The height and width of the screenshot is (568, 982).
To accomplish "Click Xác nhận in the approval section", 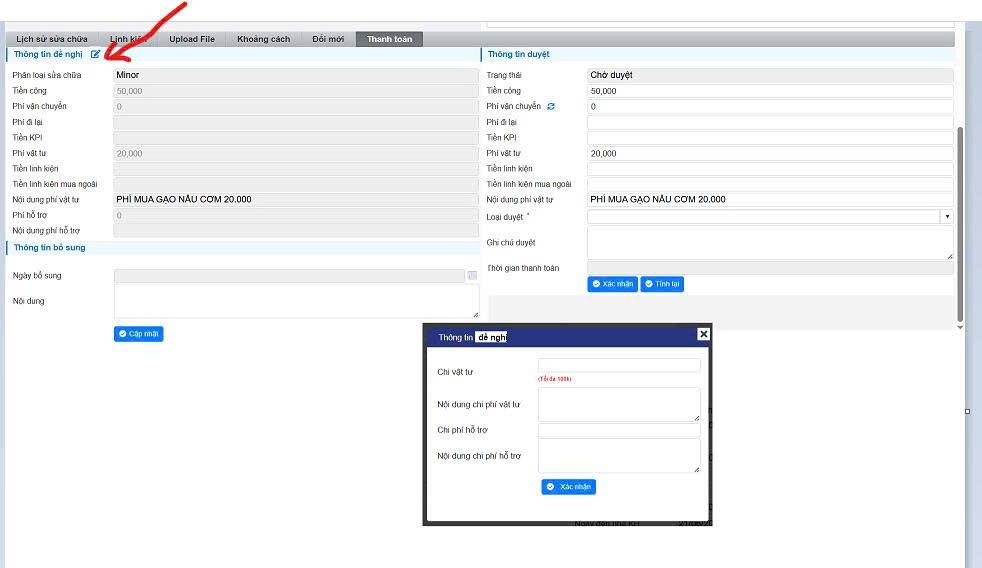I will pyautogui.click(x=613, y=284).
